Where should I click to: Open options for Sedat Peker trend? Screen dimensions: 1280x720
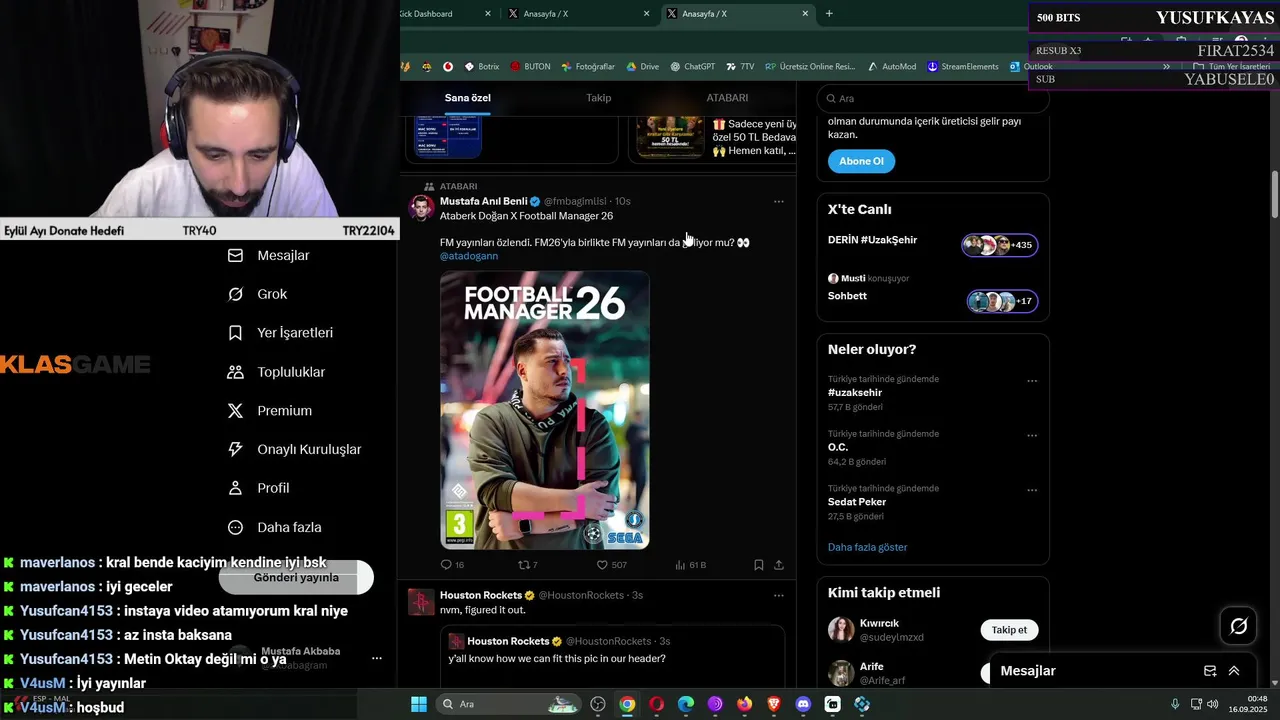[1032, 491]
